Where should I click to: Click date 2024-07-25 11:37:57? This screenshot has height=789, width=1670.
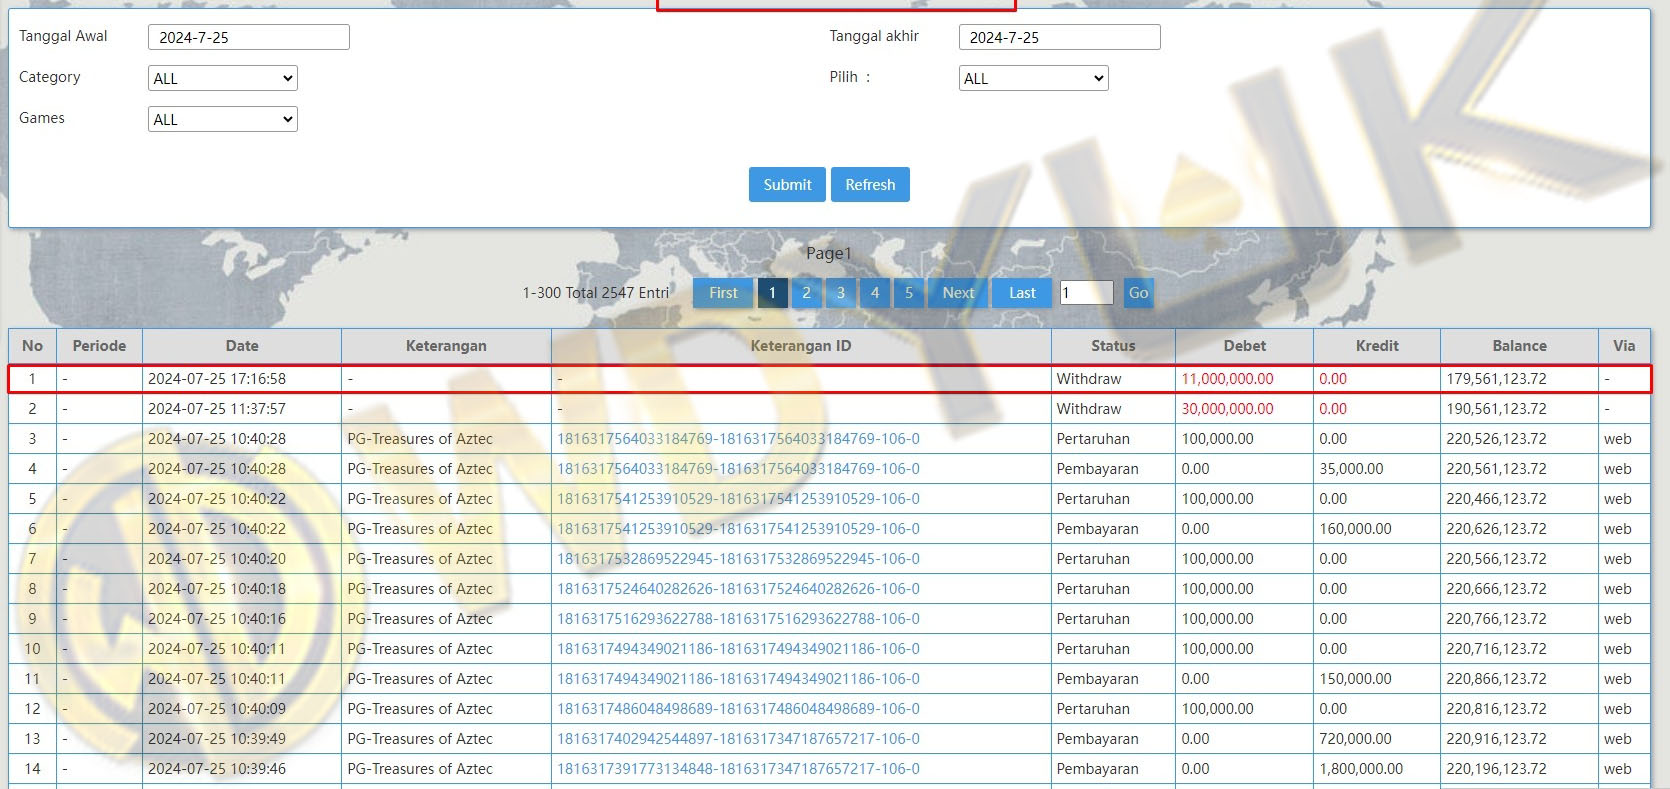coord(217,409)
